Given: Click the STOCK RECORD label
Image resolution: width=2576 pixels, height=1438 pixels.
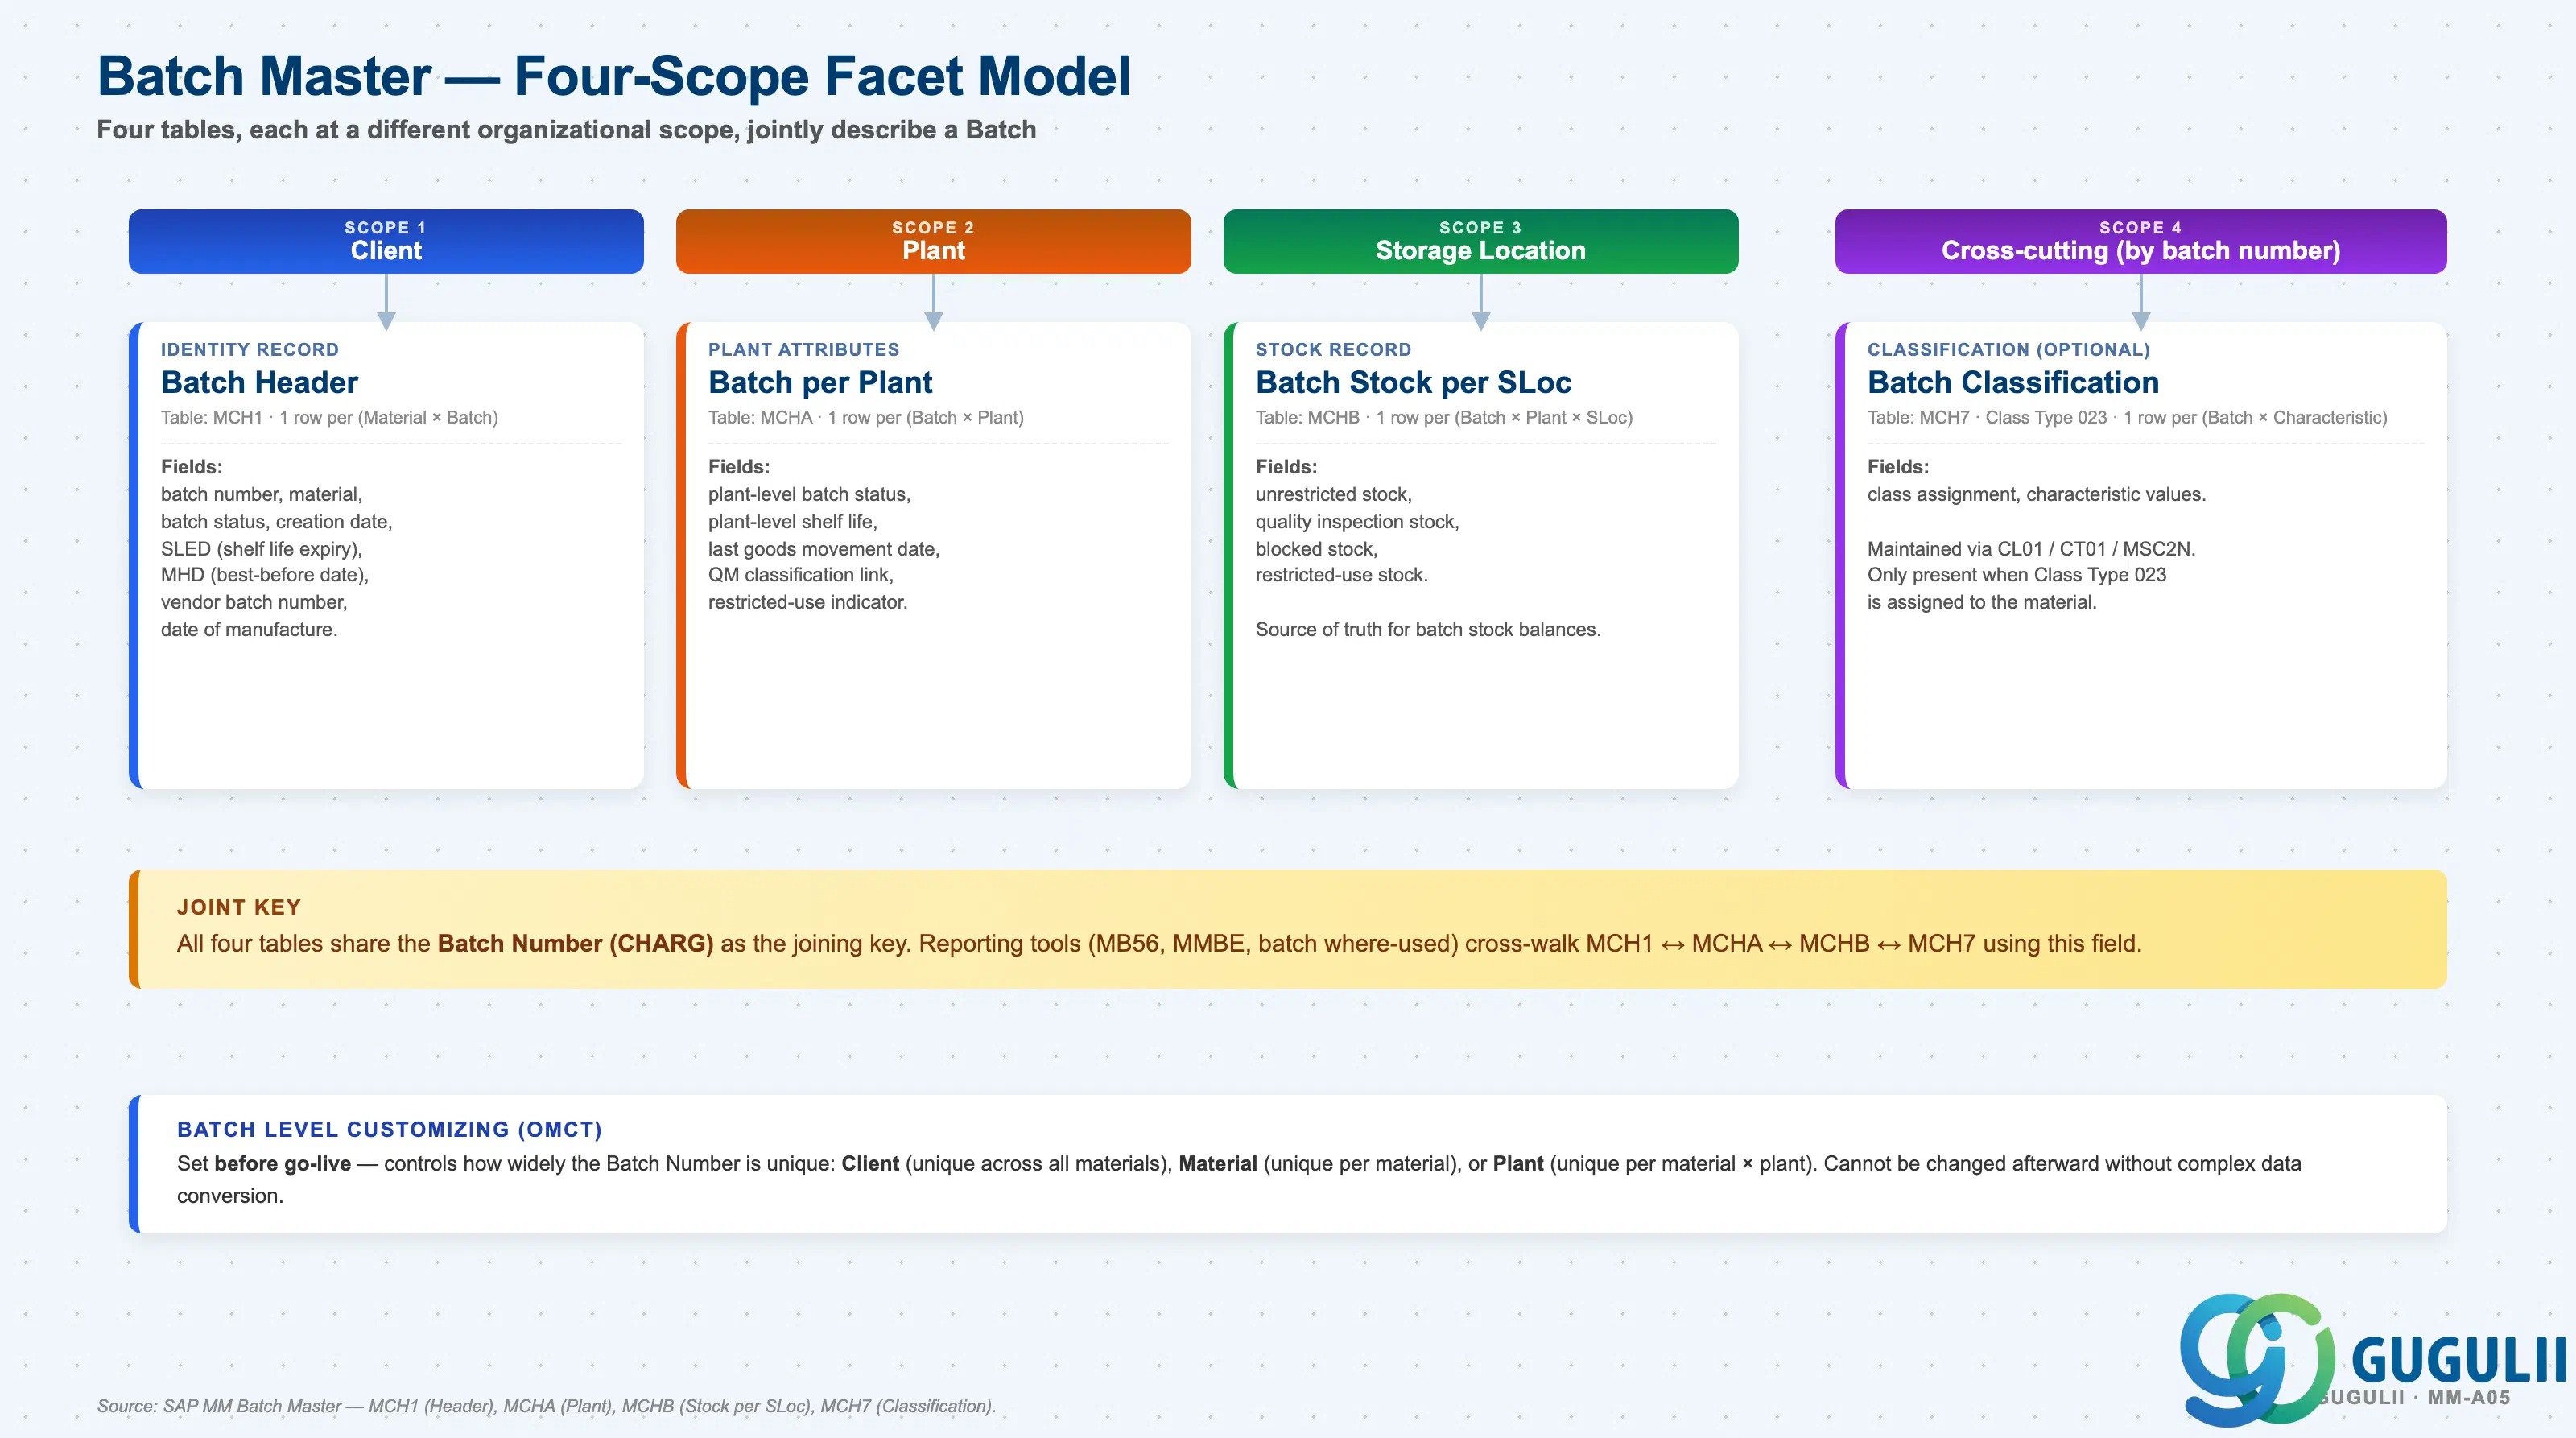Looking at the screenshot, I should point(1333,349).
